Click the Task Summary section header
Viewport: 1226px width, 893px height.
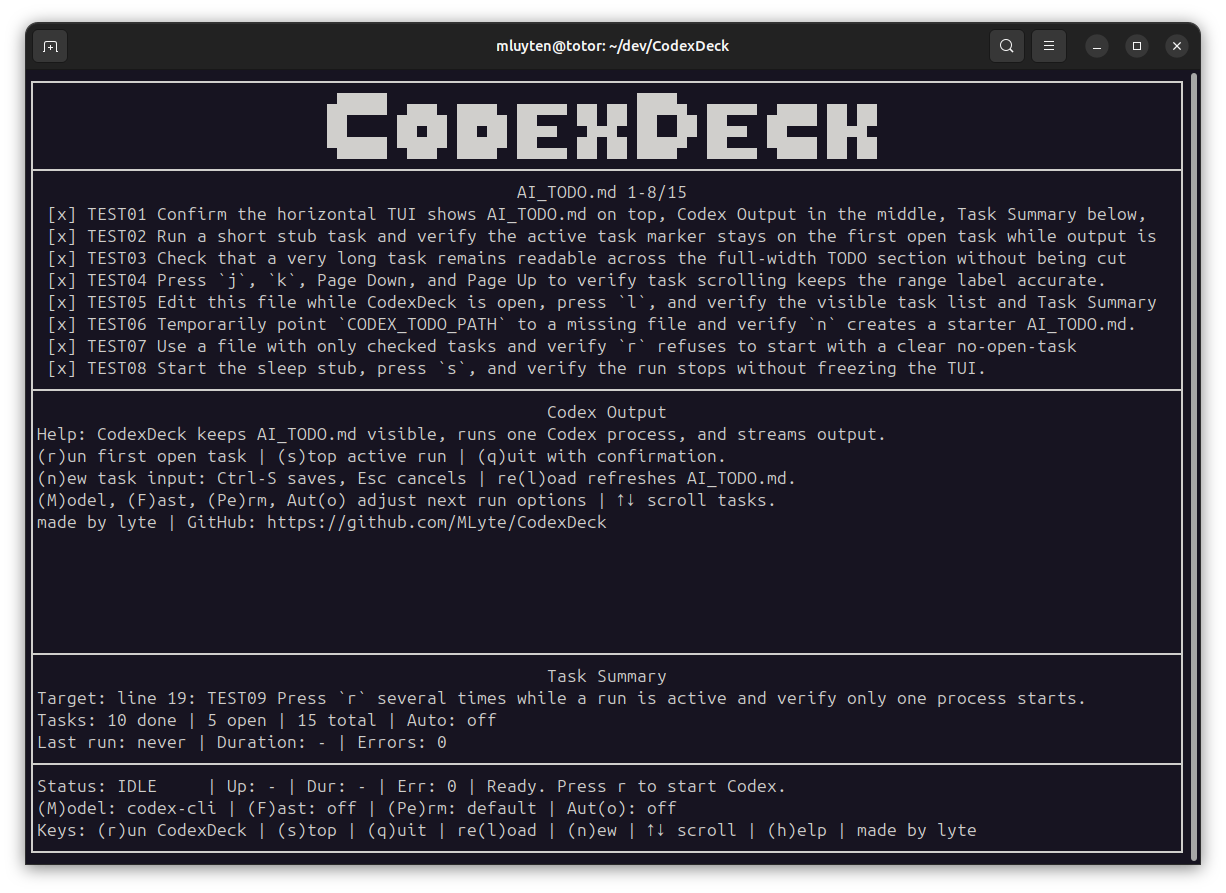click(x=607, y=676)
